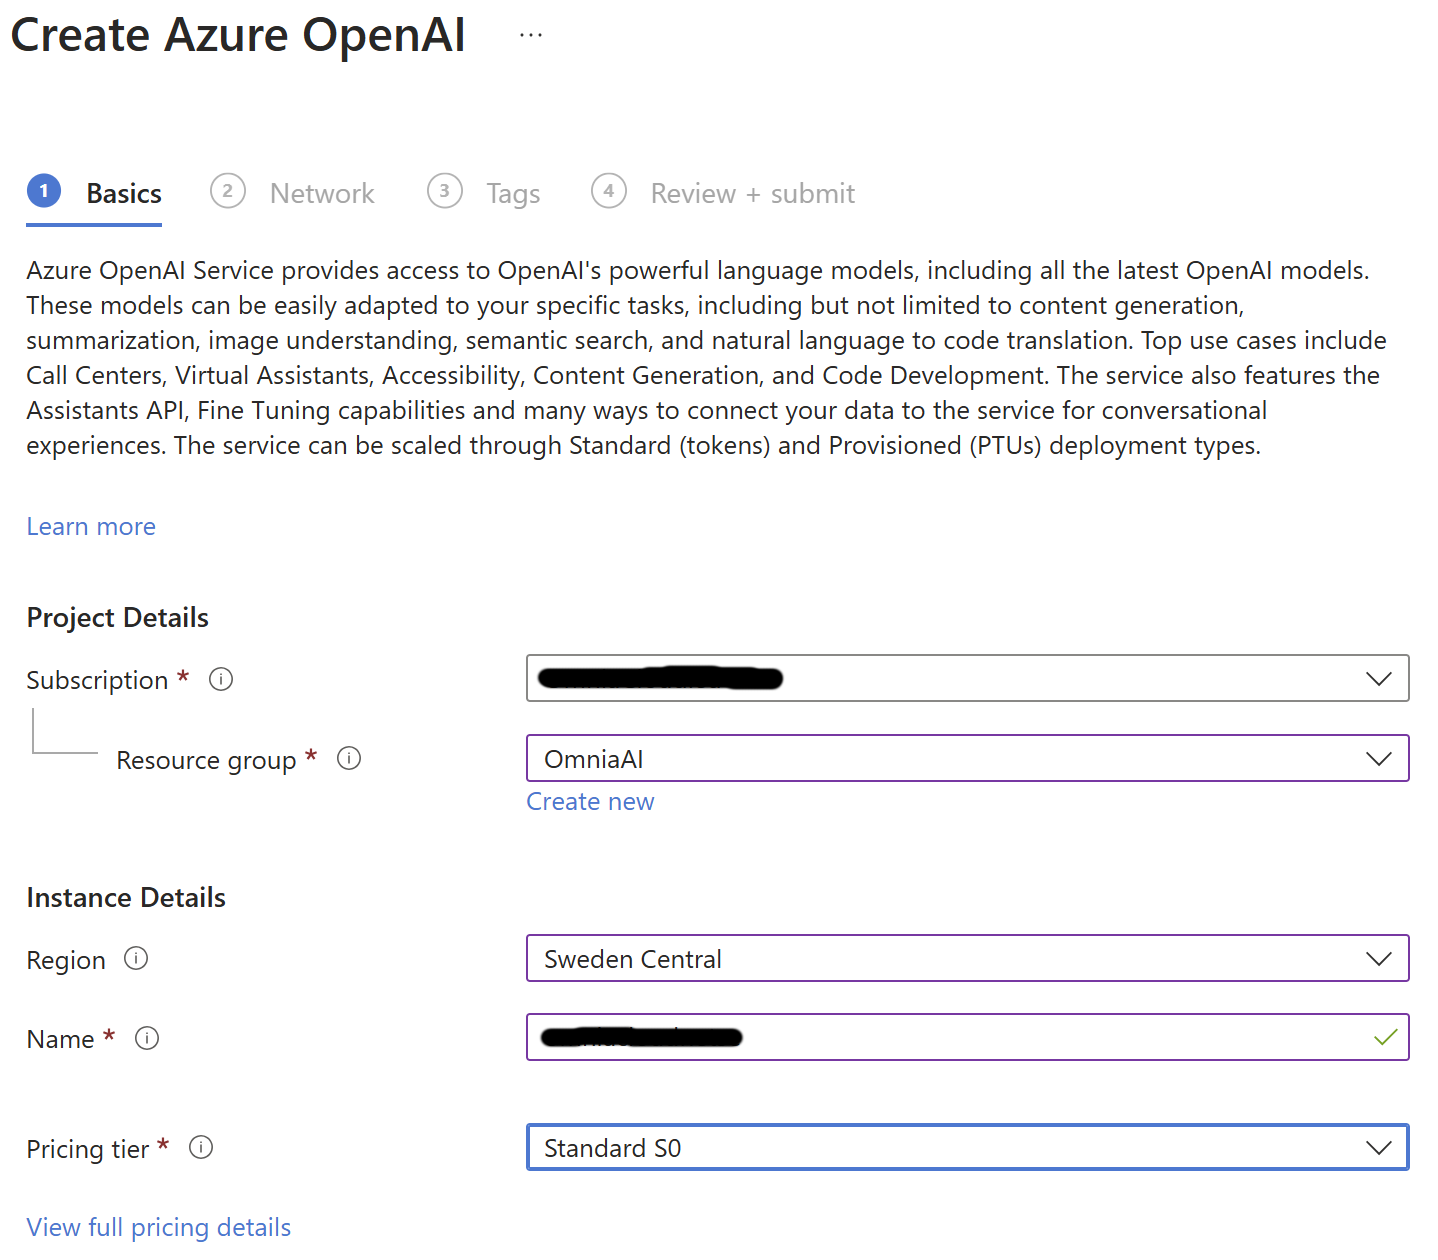Click the Pricing tier info icon

[201, 1148]
